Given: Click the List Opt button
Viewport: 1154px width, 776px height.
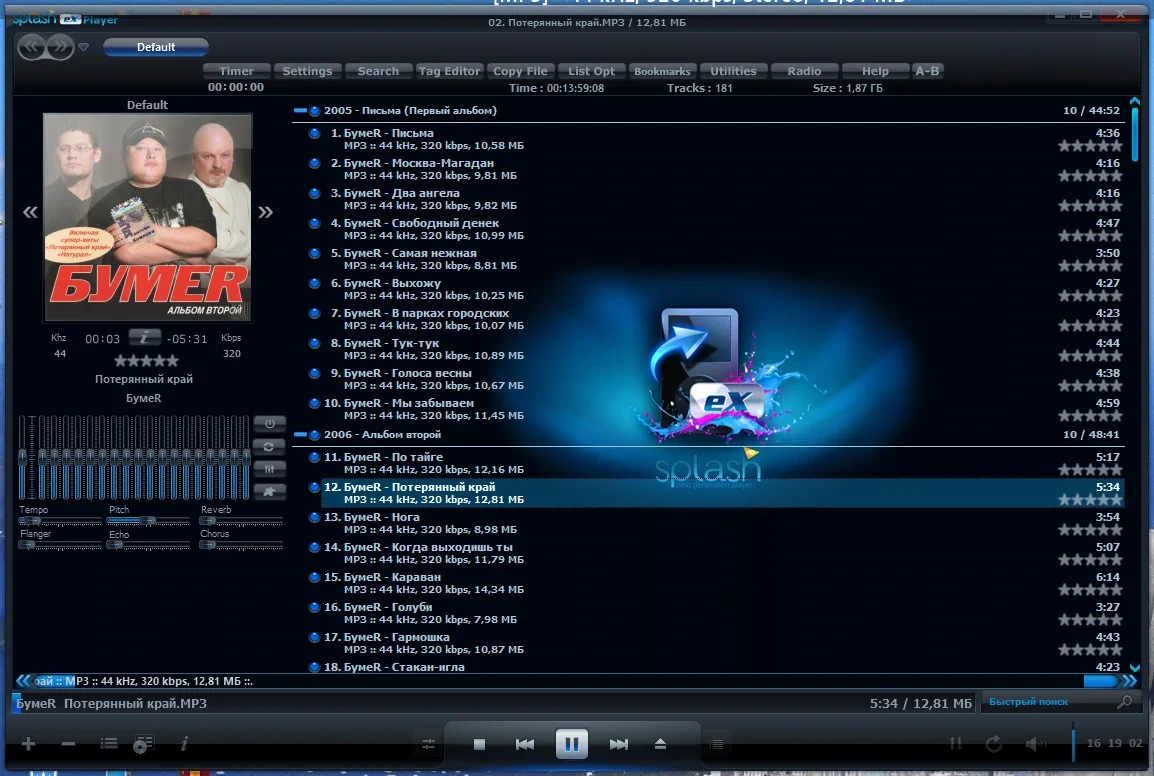Looking at the screenshot, I should [591, 71].
